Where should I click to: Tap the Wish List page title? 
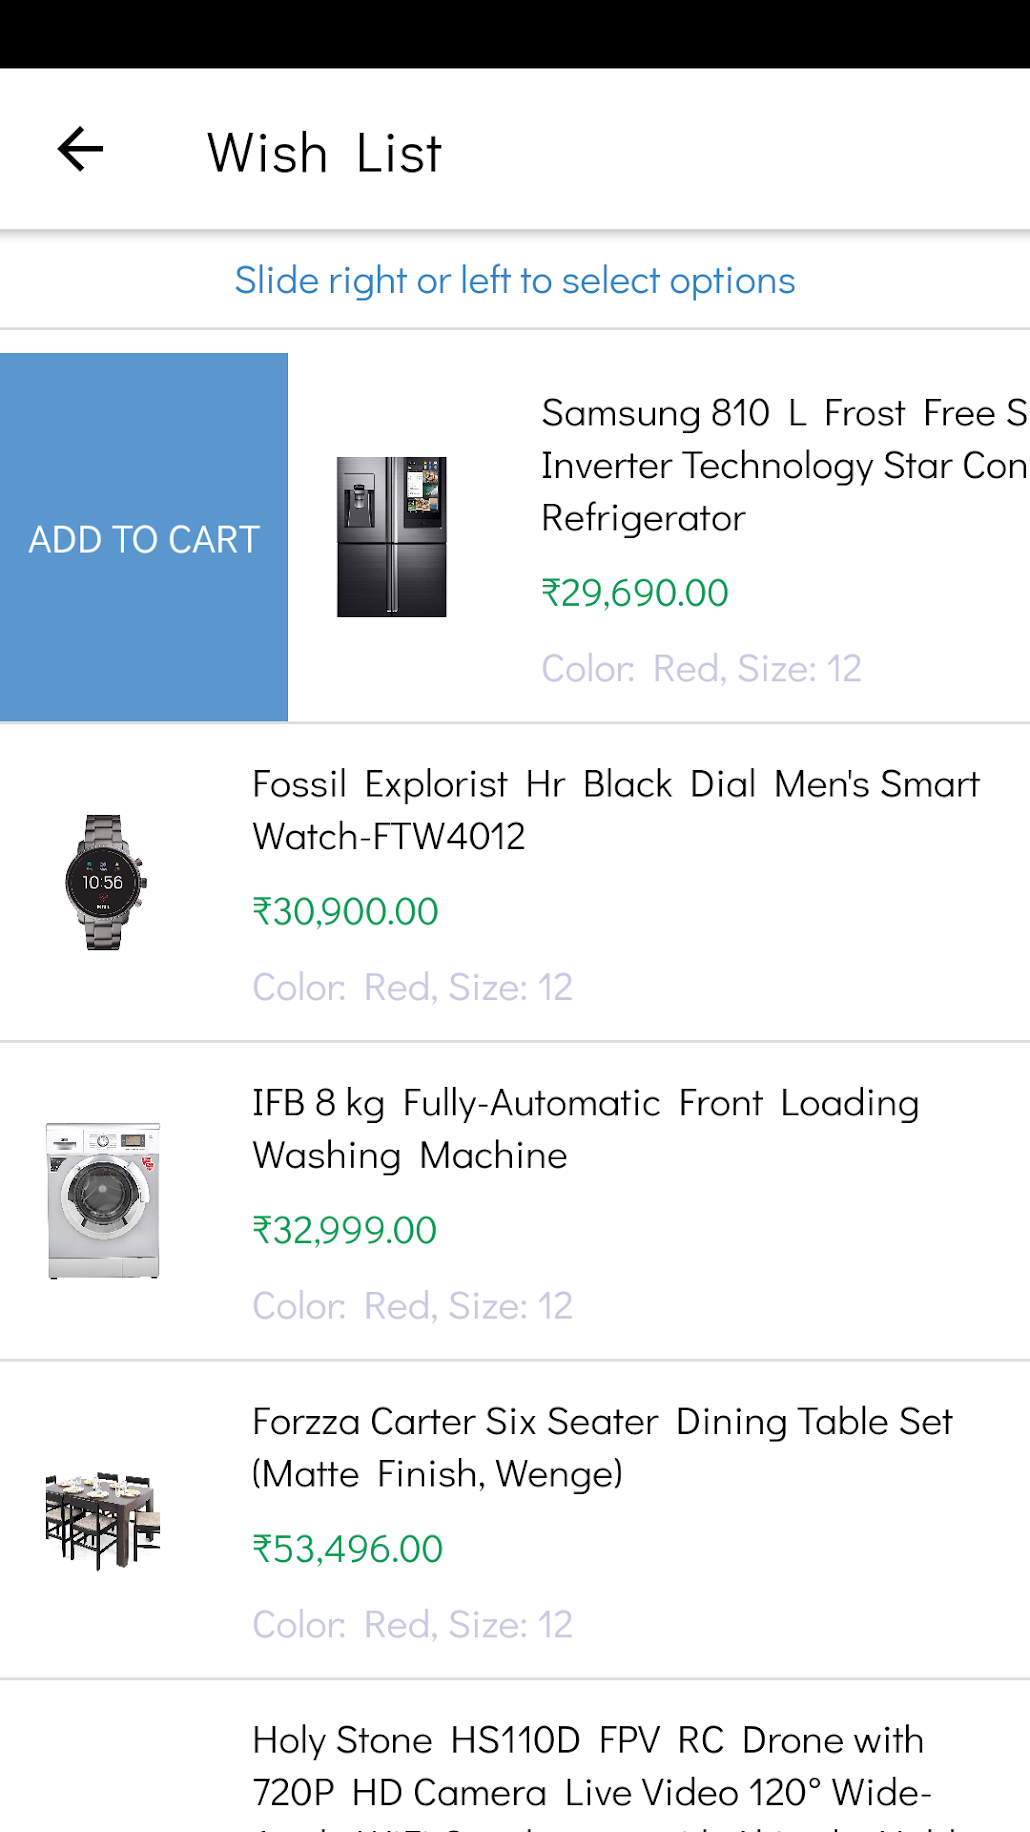point(324,153)
